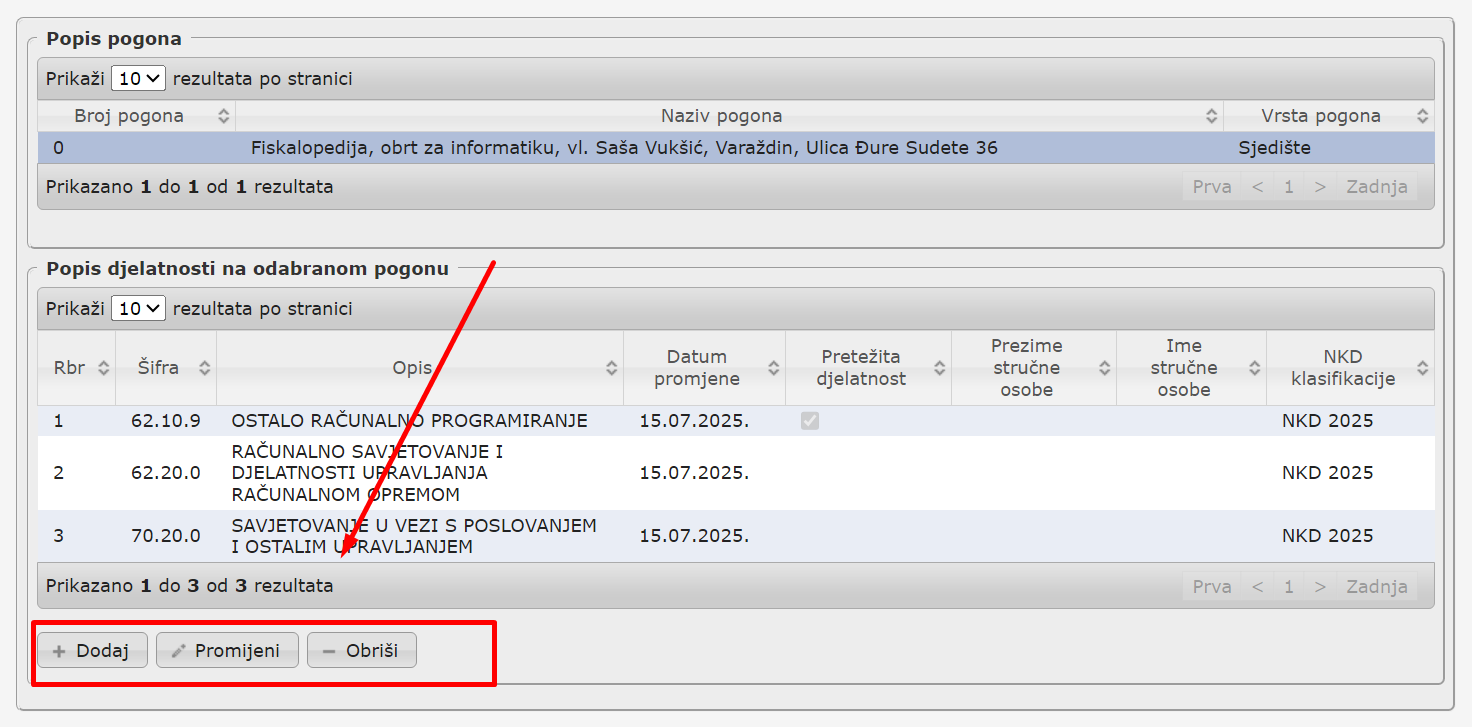
Task: Click Promijeni to edit selected activity
Action: coord(227,651)
